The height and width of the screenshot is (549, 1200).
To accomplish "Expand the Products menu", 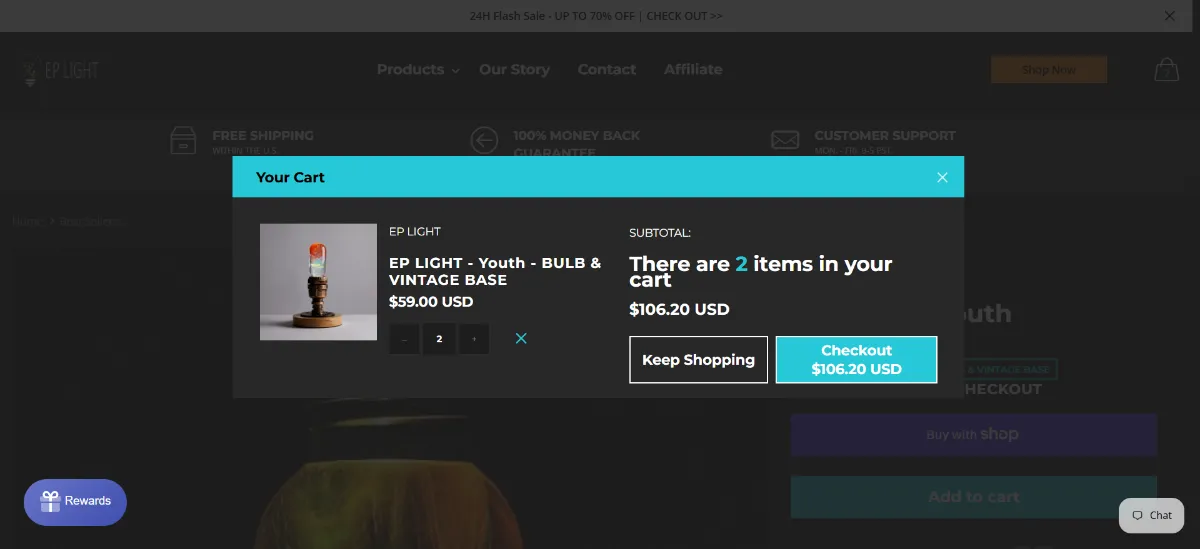I will pyautogui.click(x=418, y=69).
